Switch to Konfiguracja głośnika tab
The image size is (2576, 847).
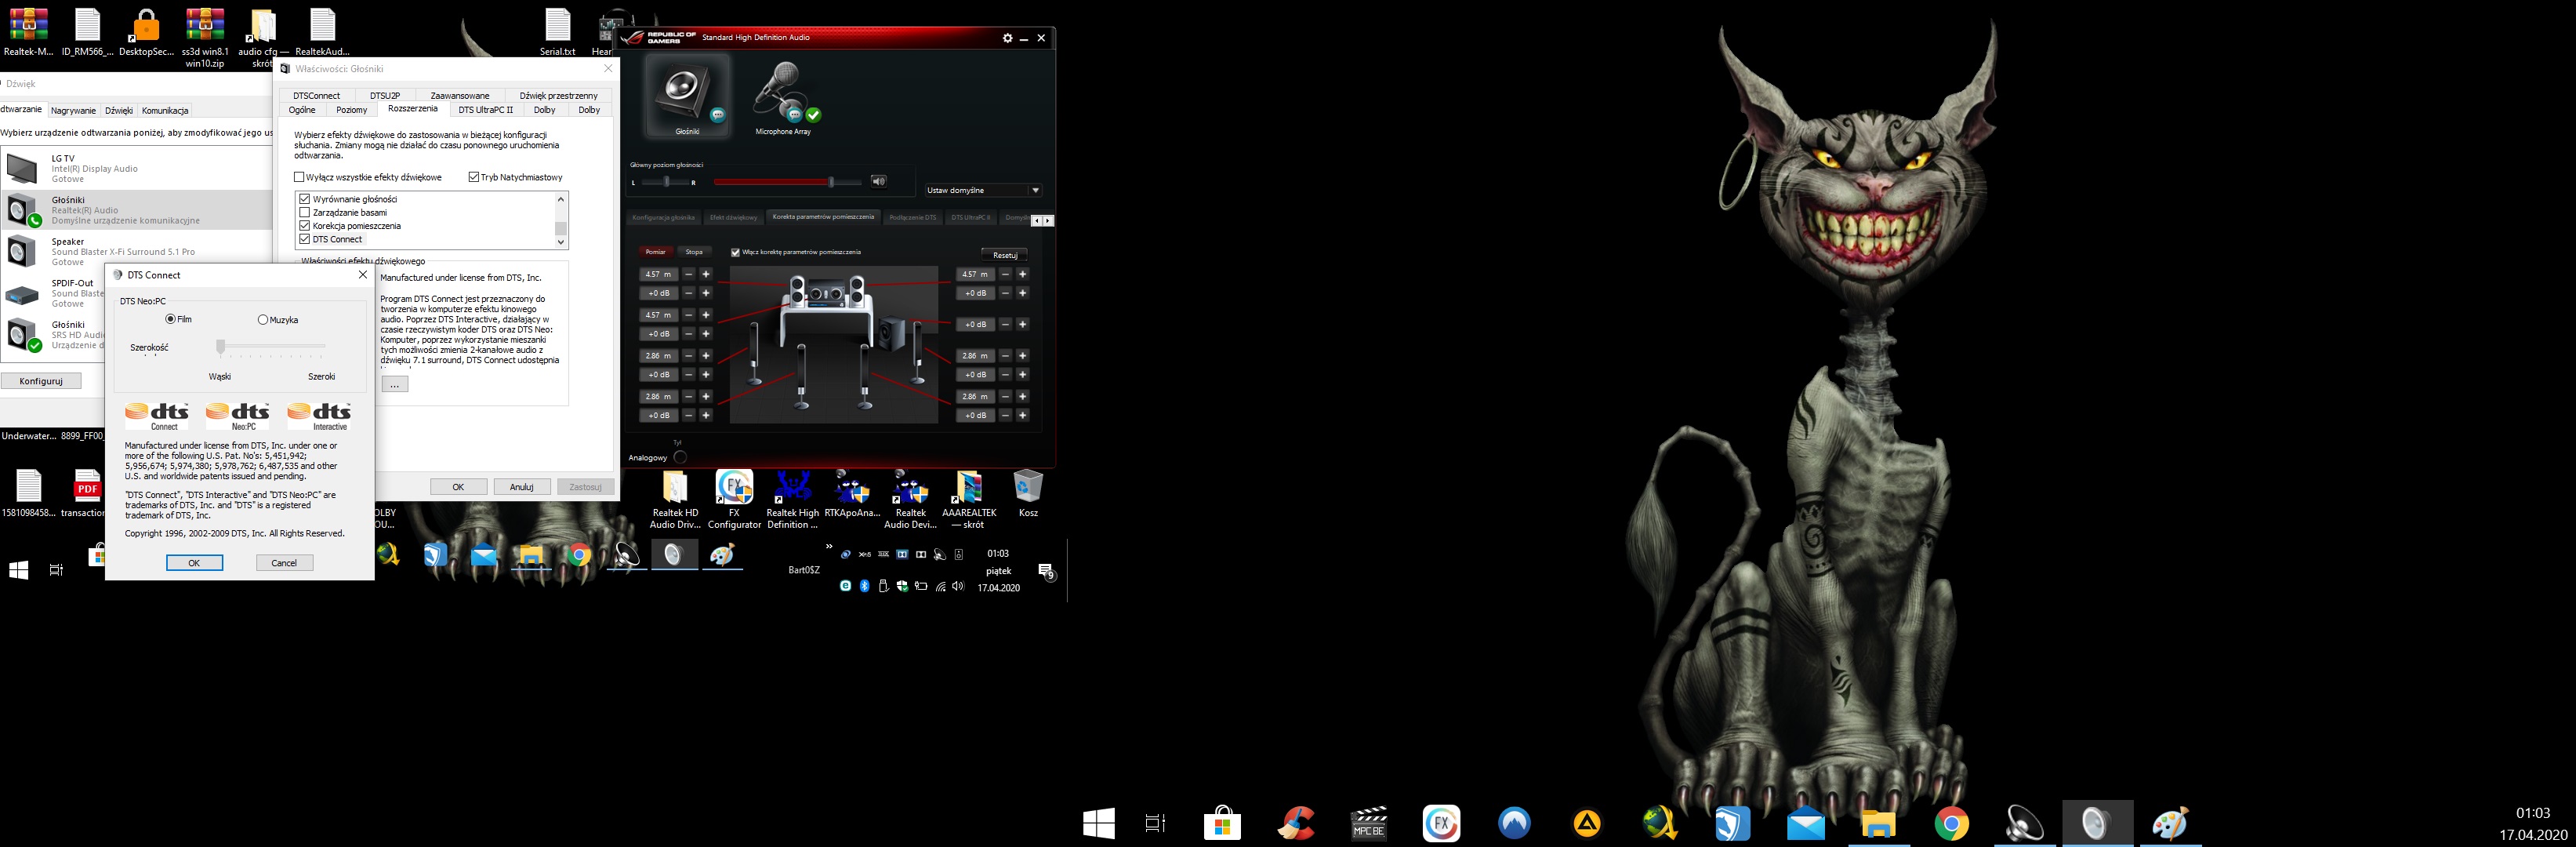[664, 218]
